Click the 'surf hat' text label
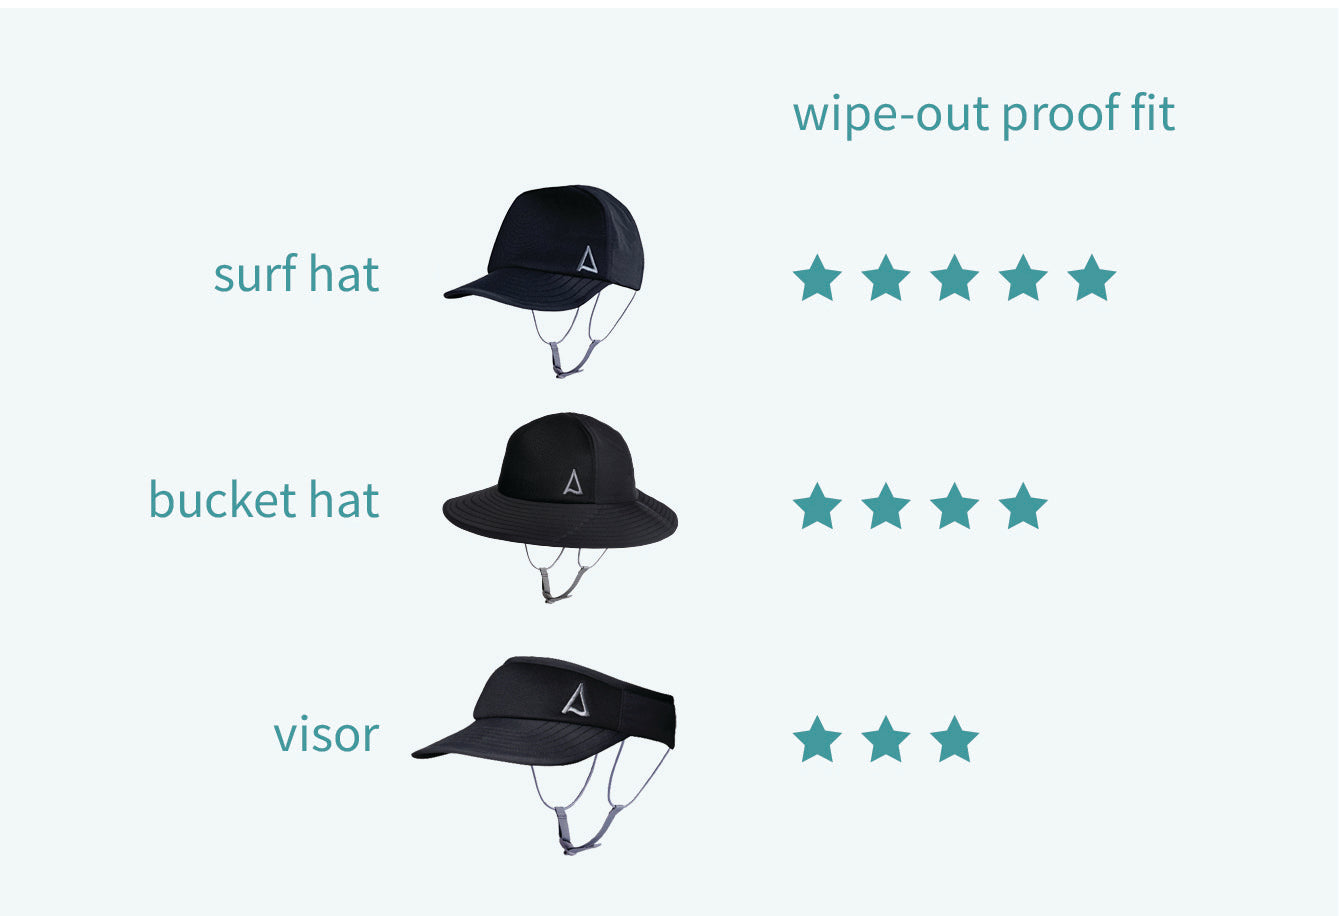Image resolution: width=1339 pixels, height=916 pixels. [x=297, y=274]
